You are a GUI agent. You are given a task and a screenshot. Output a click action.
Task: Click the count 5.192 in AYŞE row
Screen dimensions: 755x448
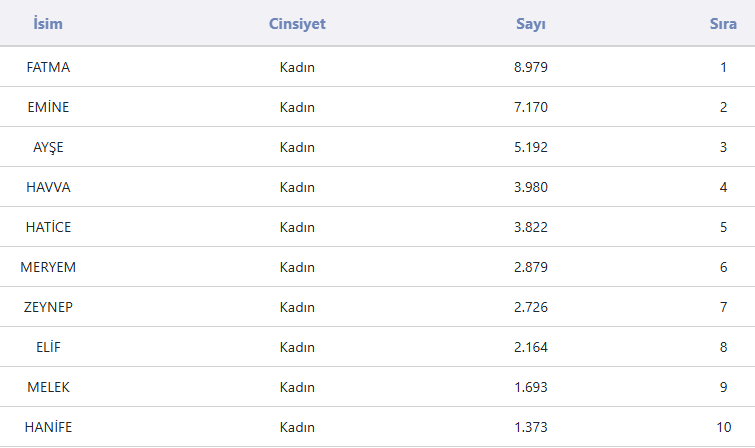point(530,147)
